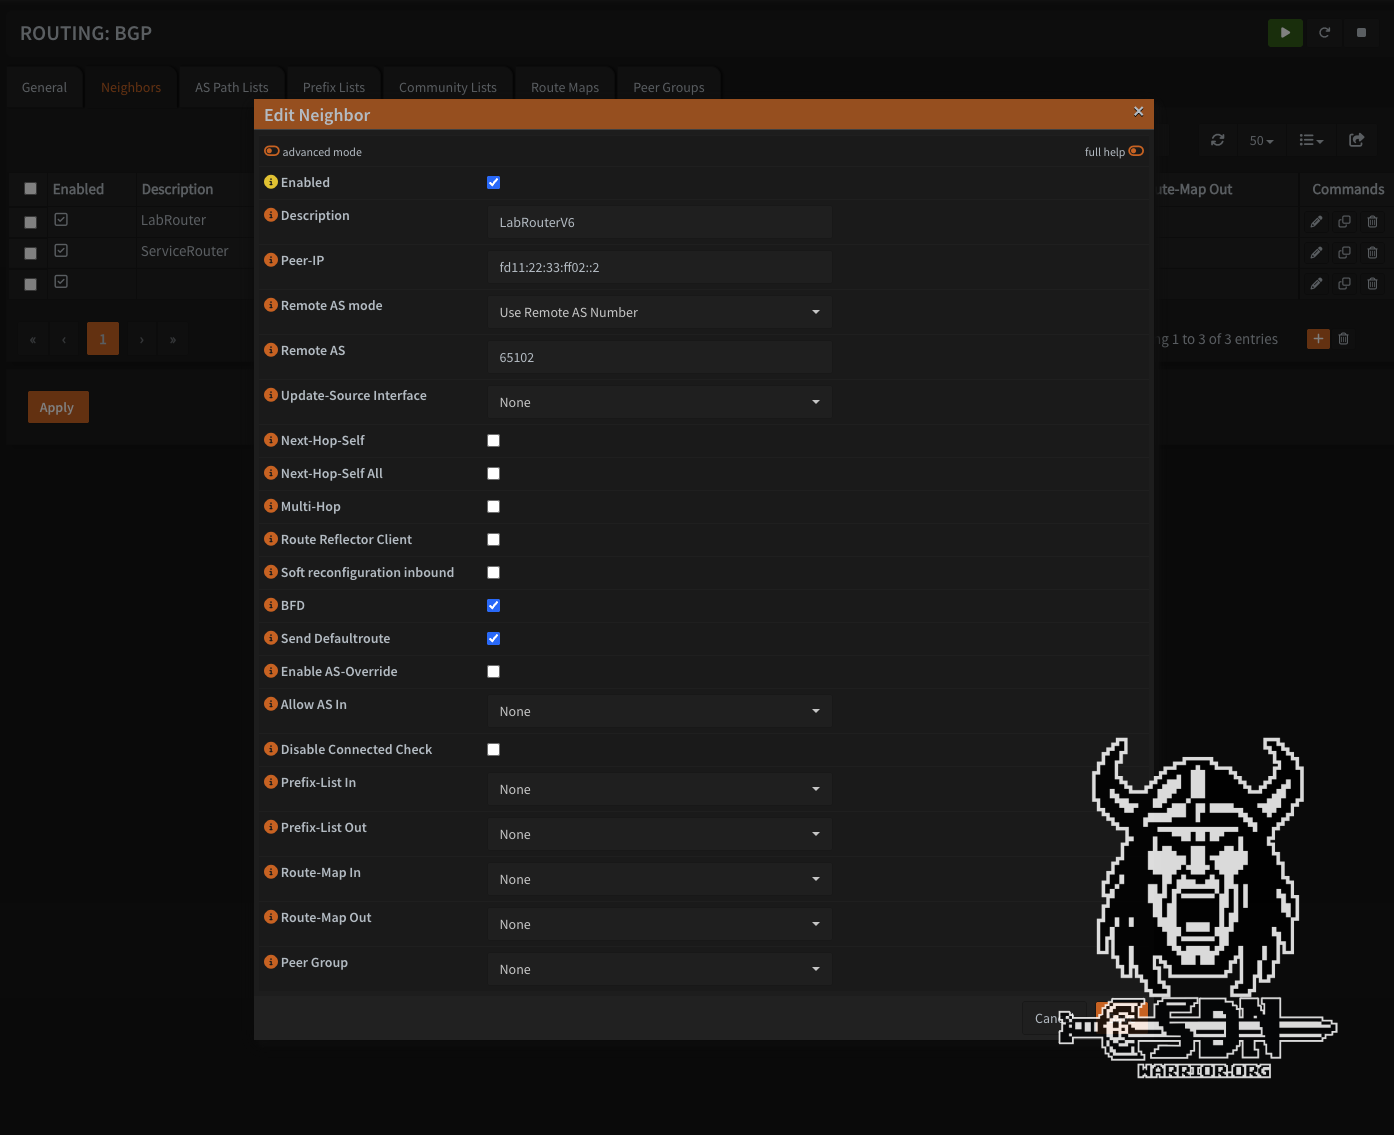Close the Edit Neighbor dialog

tap(1138, 112)
